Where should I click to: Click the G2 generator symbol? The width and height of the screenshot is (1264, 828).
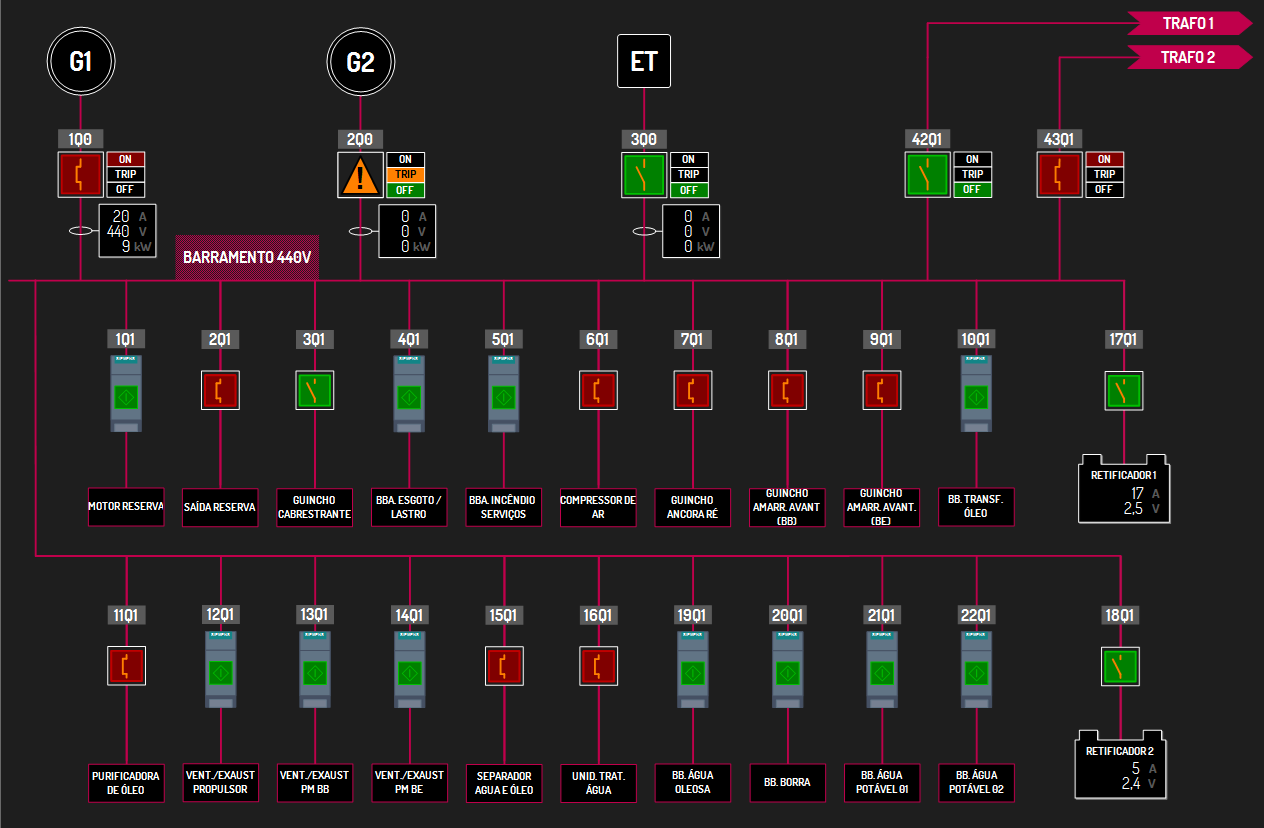pyautogui.click(x=360, y=62)
